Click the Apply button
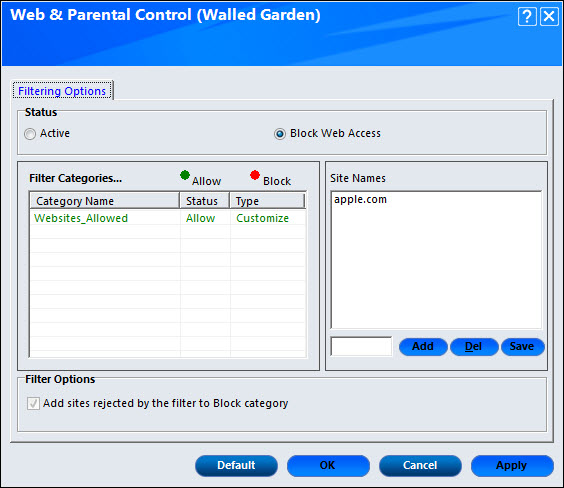The width and height of the screenshot is (564, 488). coord(512,466)
